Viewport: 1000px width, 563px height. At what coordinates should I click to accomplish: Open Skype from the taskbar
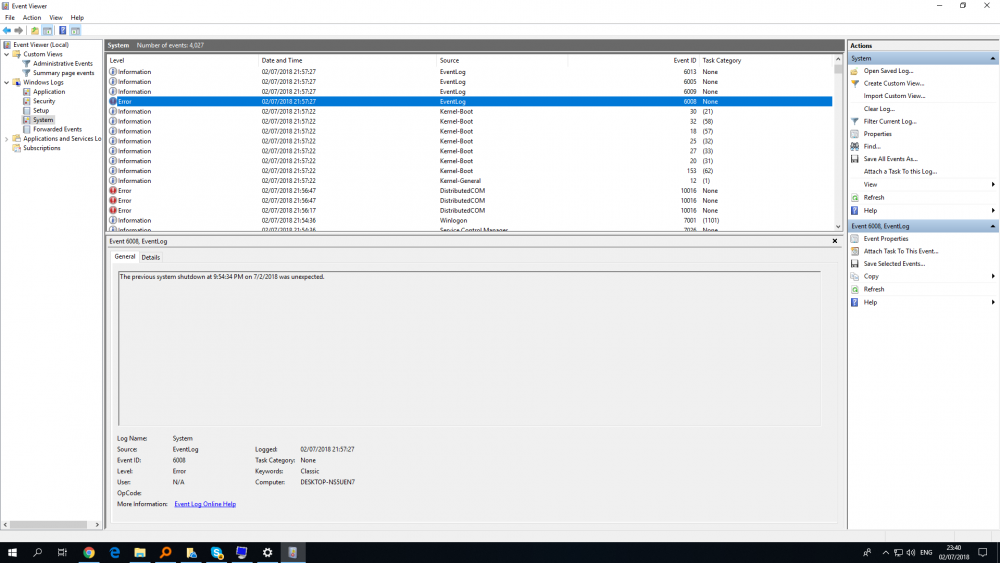pyautogui.click(x=217, y=553)
